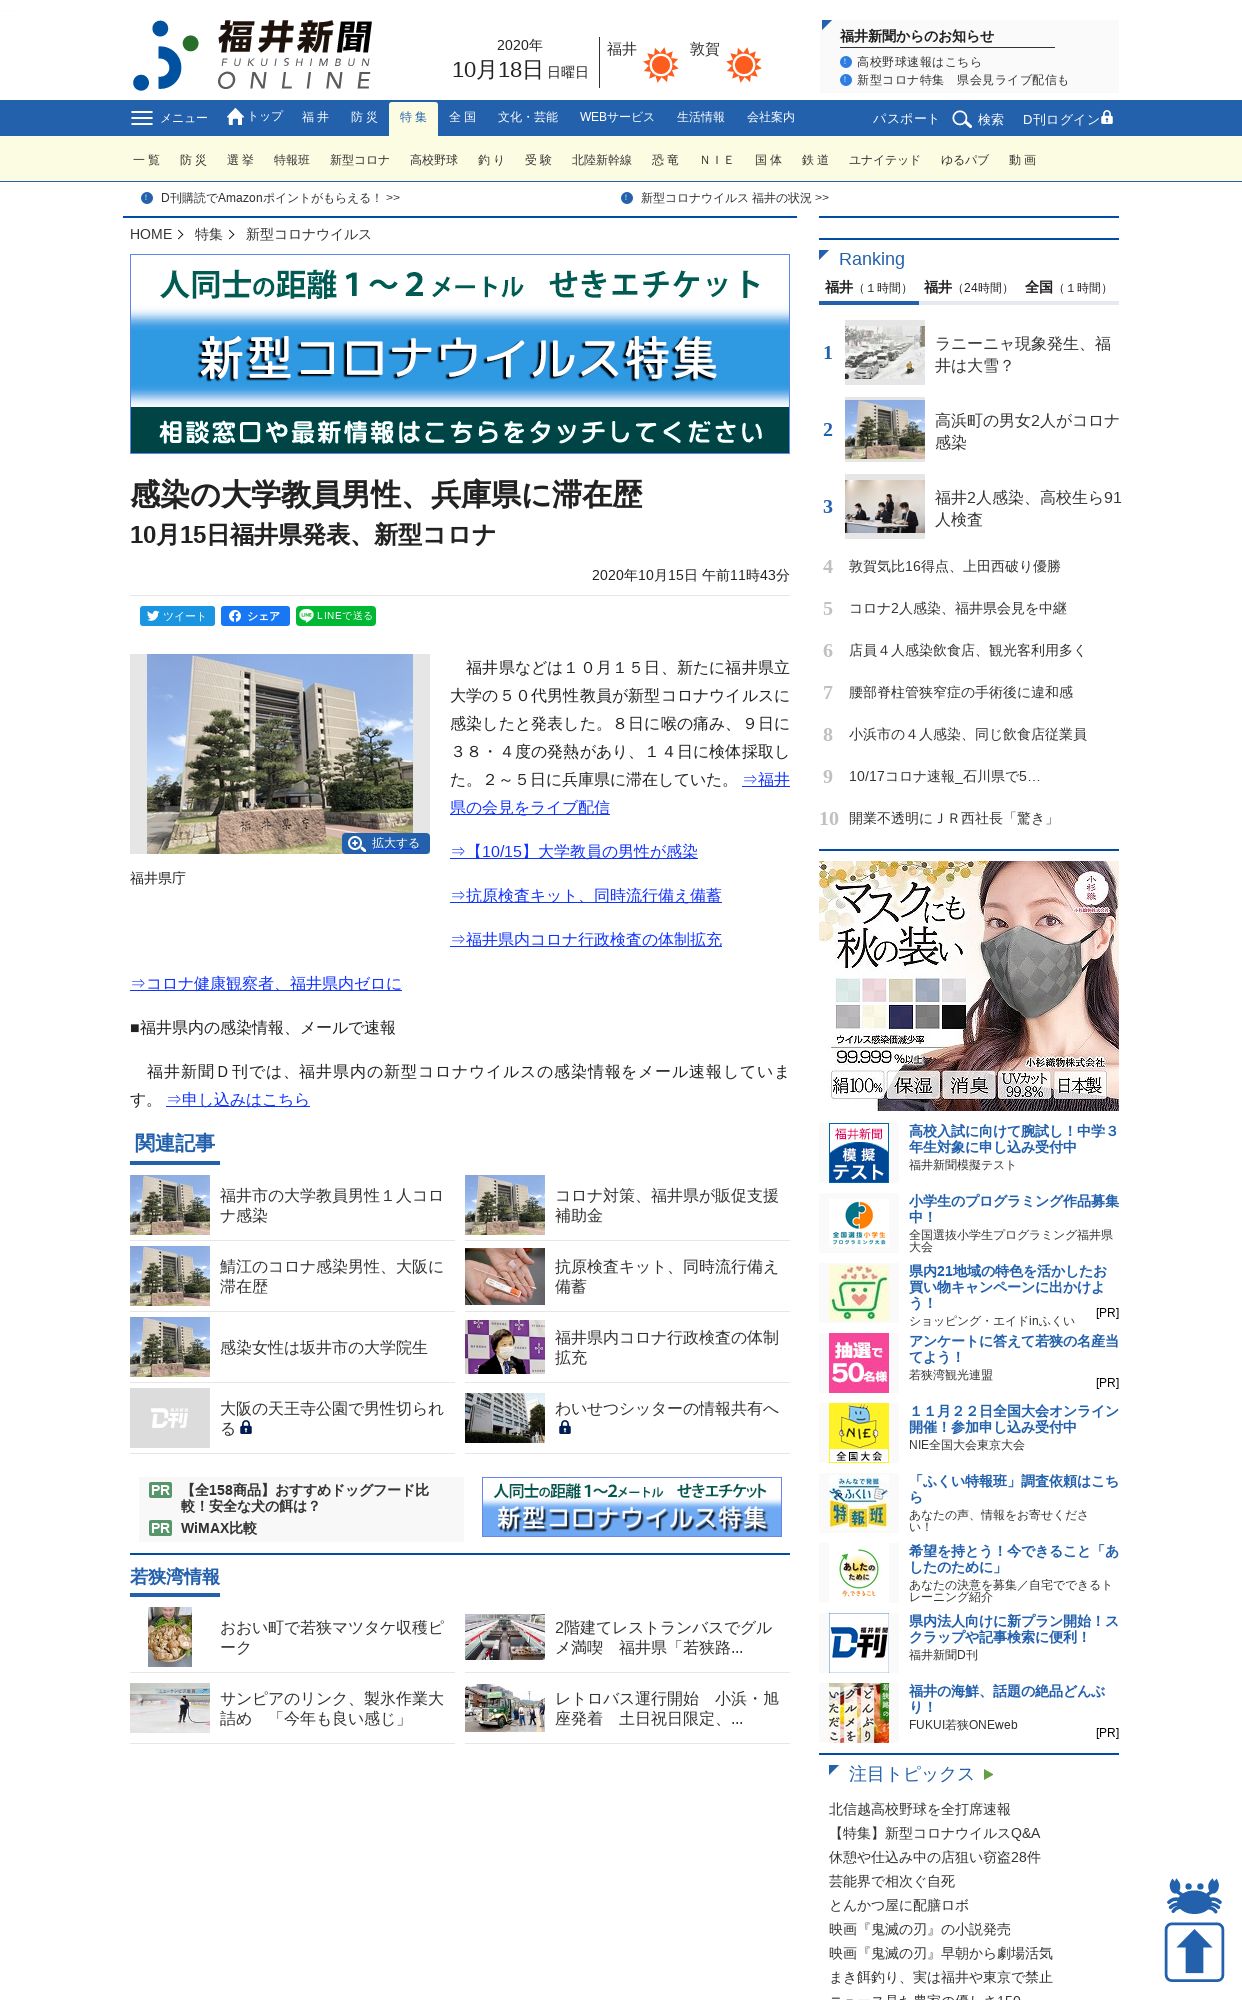Open topic とんかつ屋に配膳ロボ
The image size is (1242, 2000).
899,1905
